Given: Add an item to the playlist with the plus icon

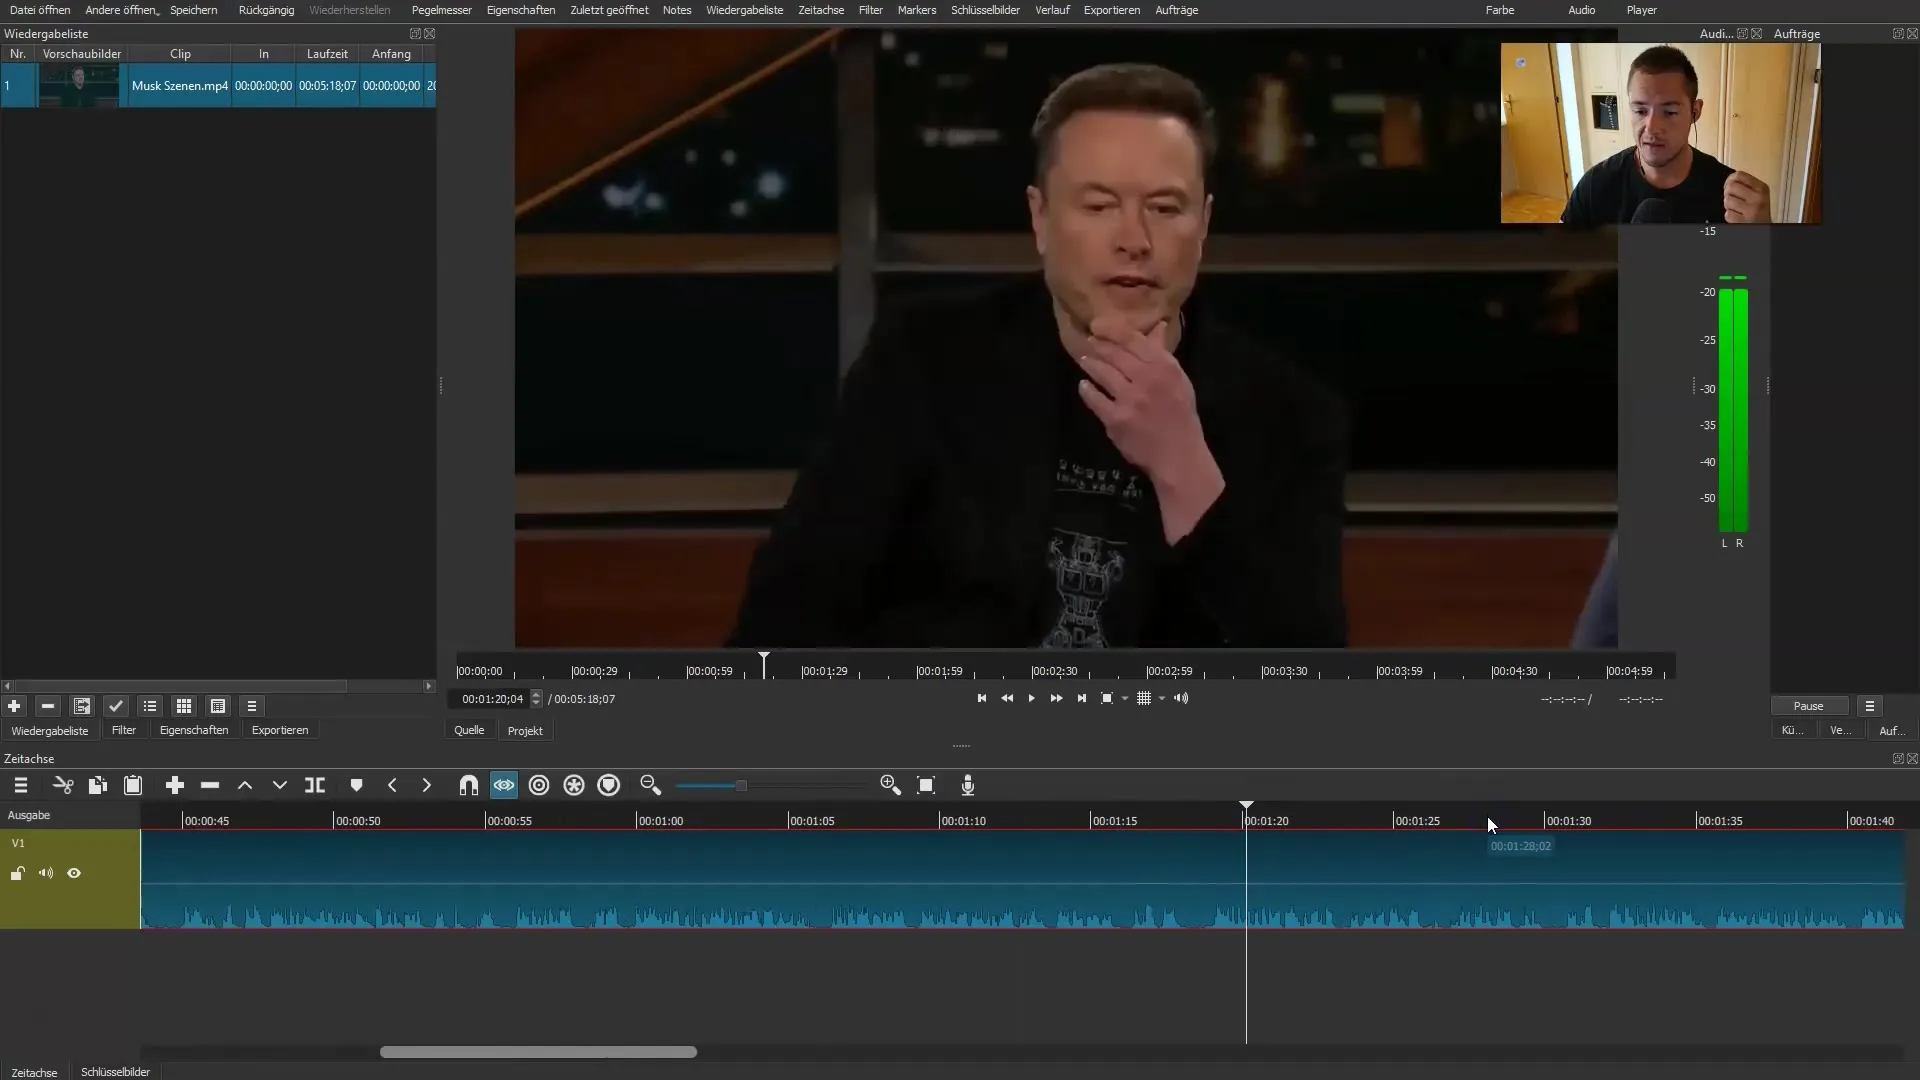Looking at the screenshot, I should pos(14,706).
